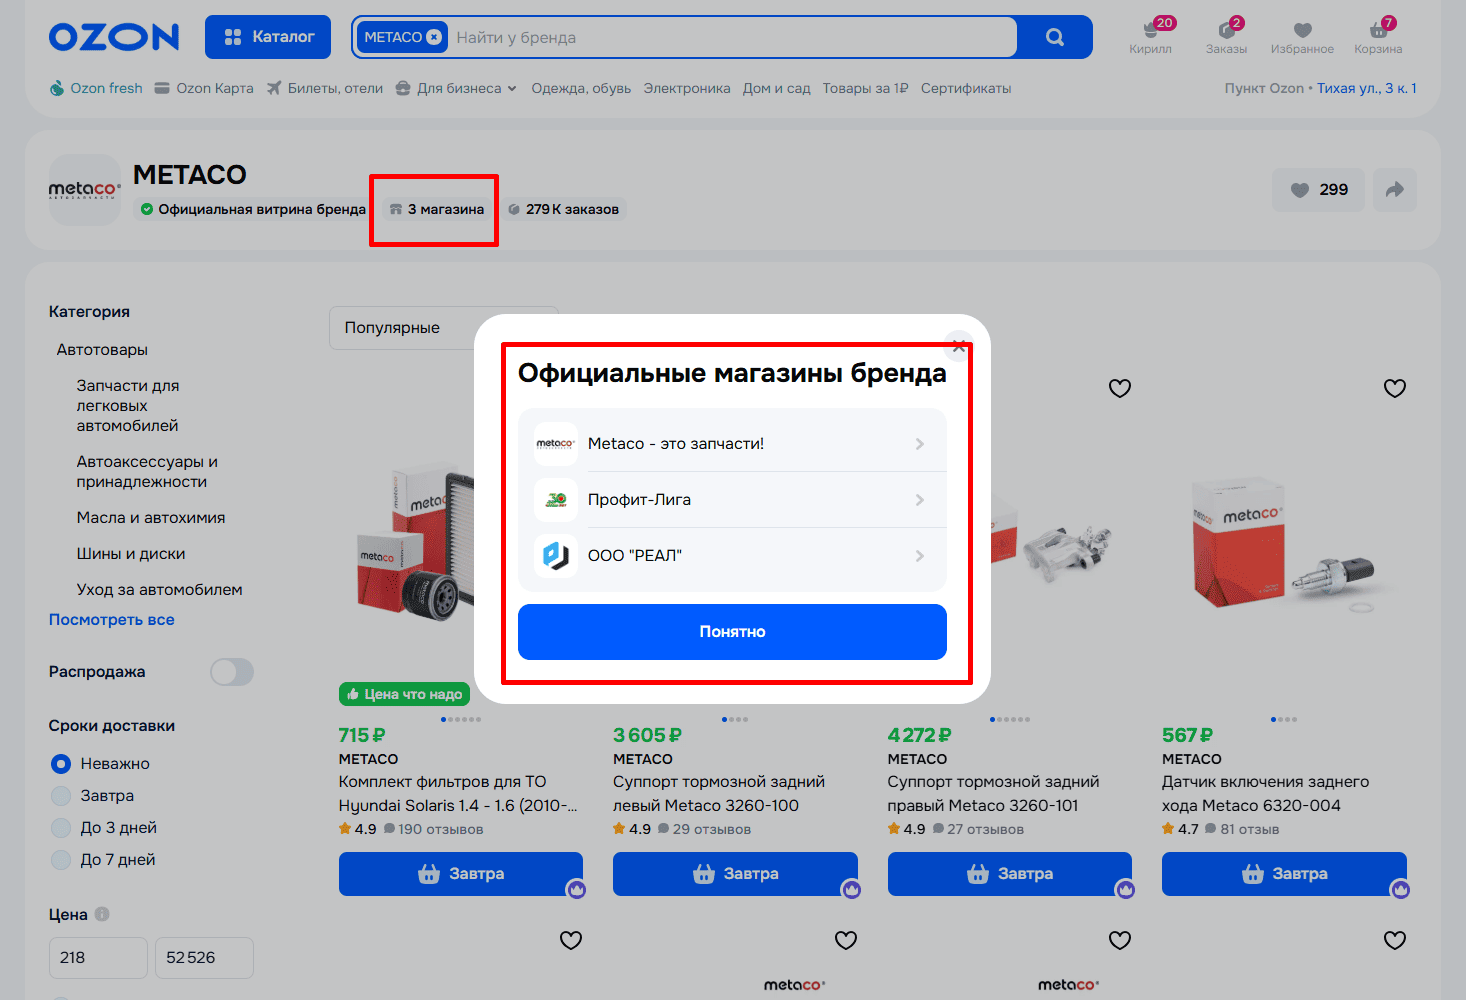Select the Неважно delivery radio

tap(61, 764)
